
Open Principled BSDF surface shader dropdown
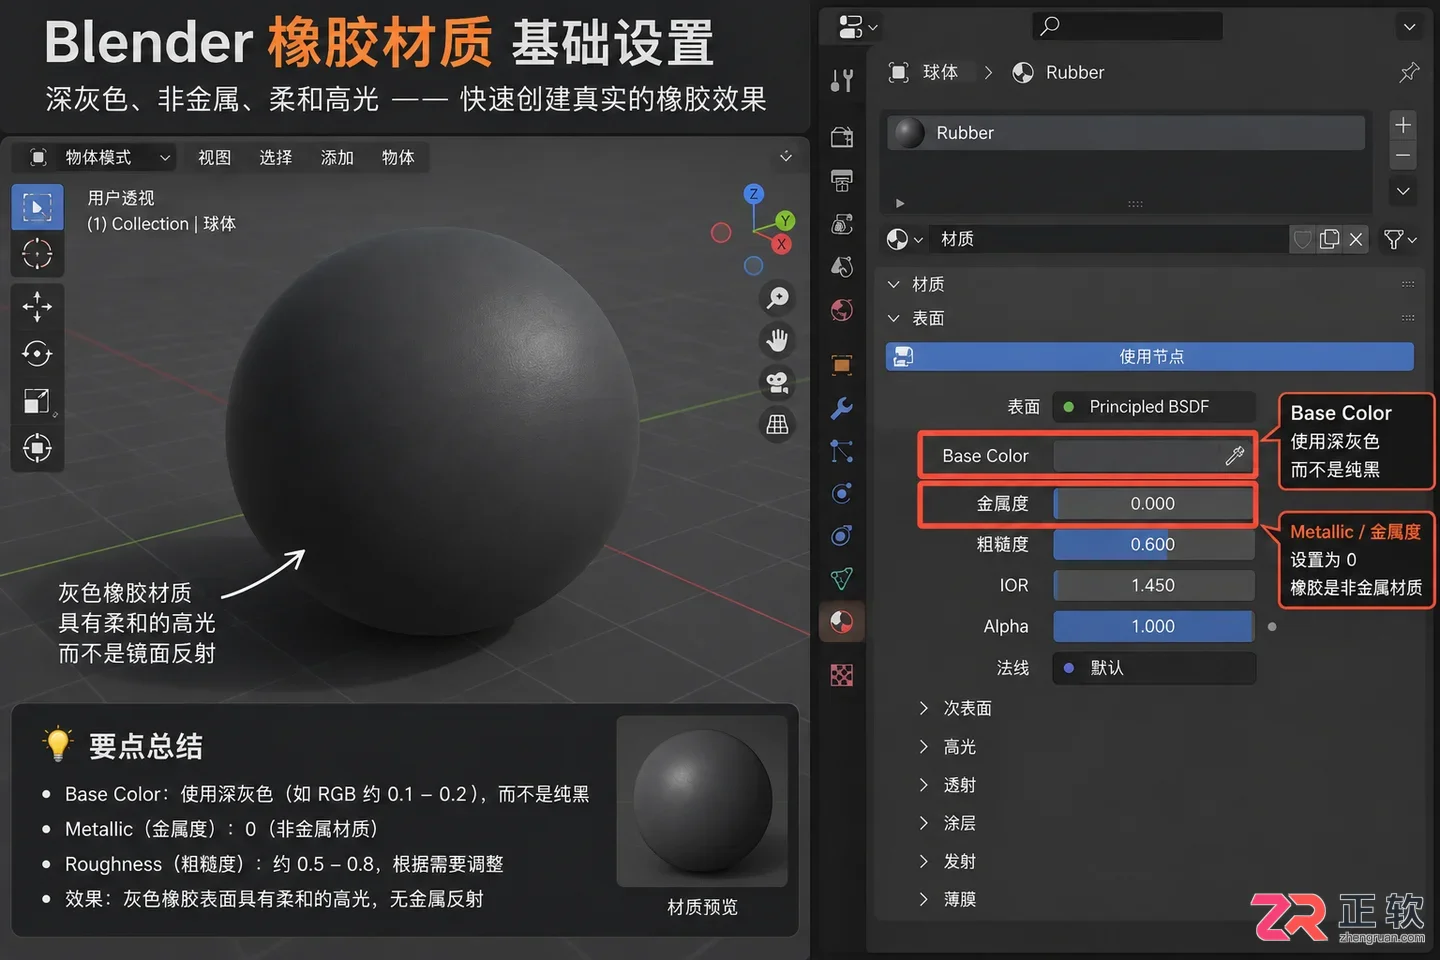[x=1154, y=407]
